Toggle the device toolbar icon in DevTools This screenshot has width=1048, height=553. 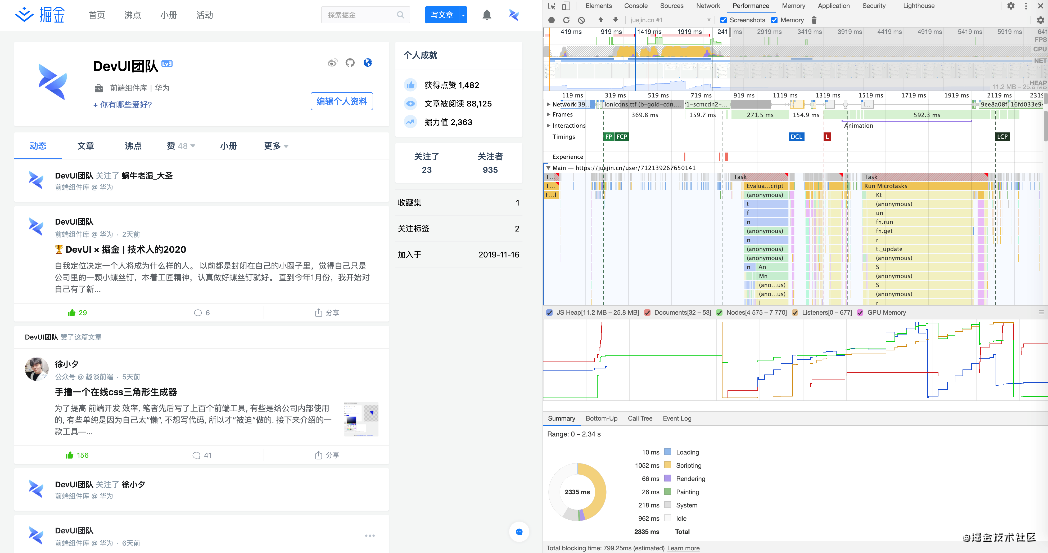coord(565,5)
